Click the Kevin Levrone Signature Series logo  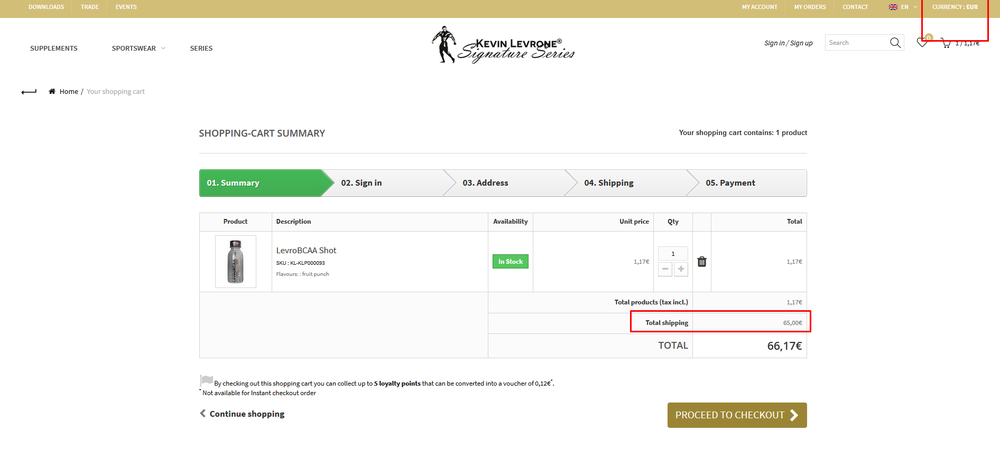pos(503,45)
